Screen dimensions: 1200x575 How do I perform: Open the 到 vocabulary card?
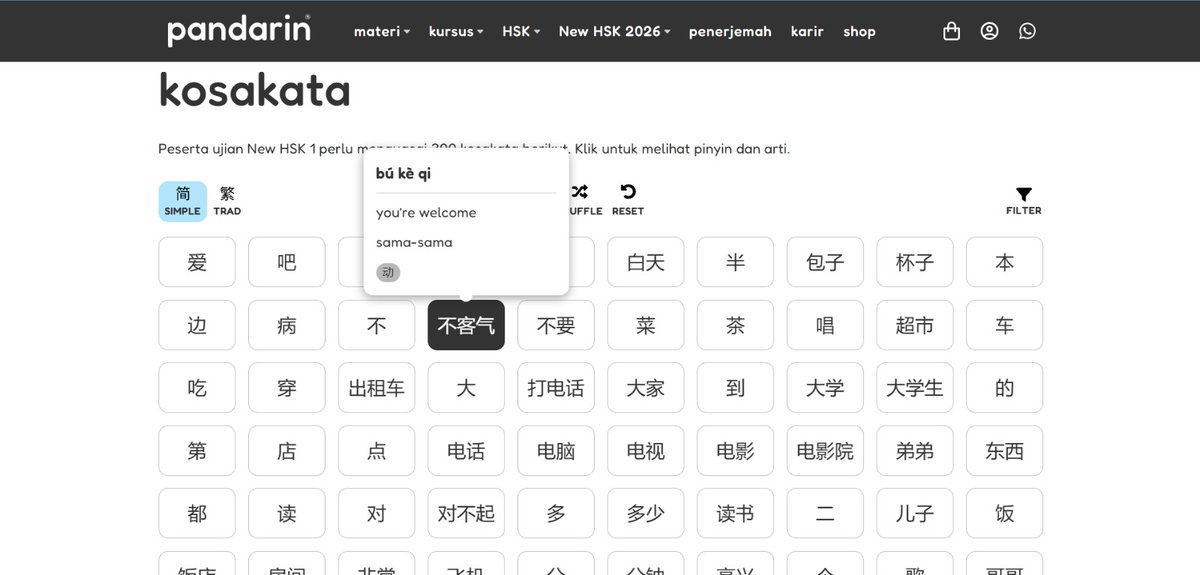tap(735, 388)
